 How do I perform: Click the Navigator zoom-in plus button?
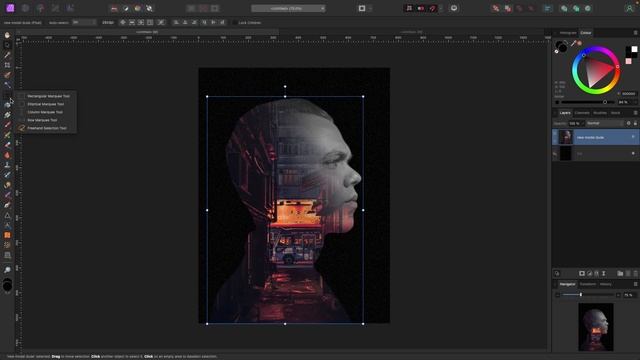618,295
